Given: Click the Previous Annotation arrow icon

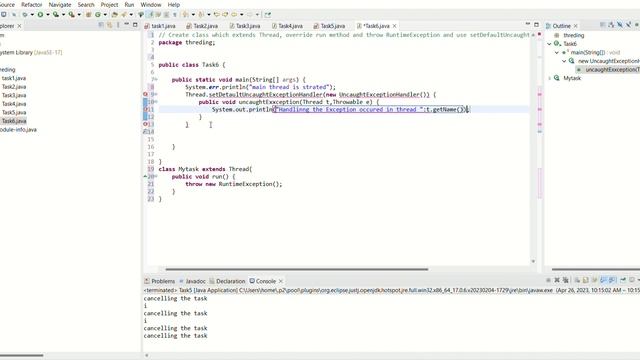Looking at the screenshot, I should (200, 15).
